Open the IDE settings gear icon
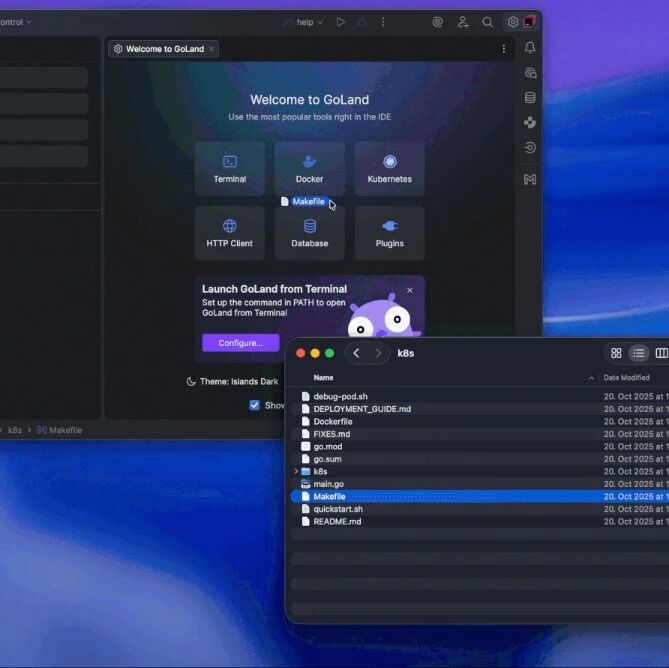This screenshot has width=669, height=668. (x=513, y=22)
